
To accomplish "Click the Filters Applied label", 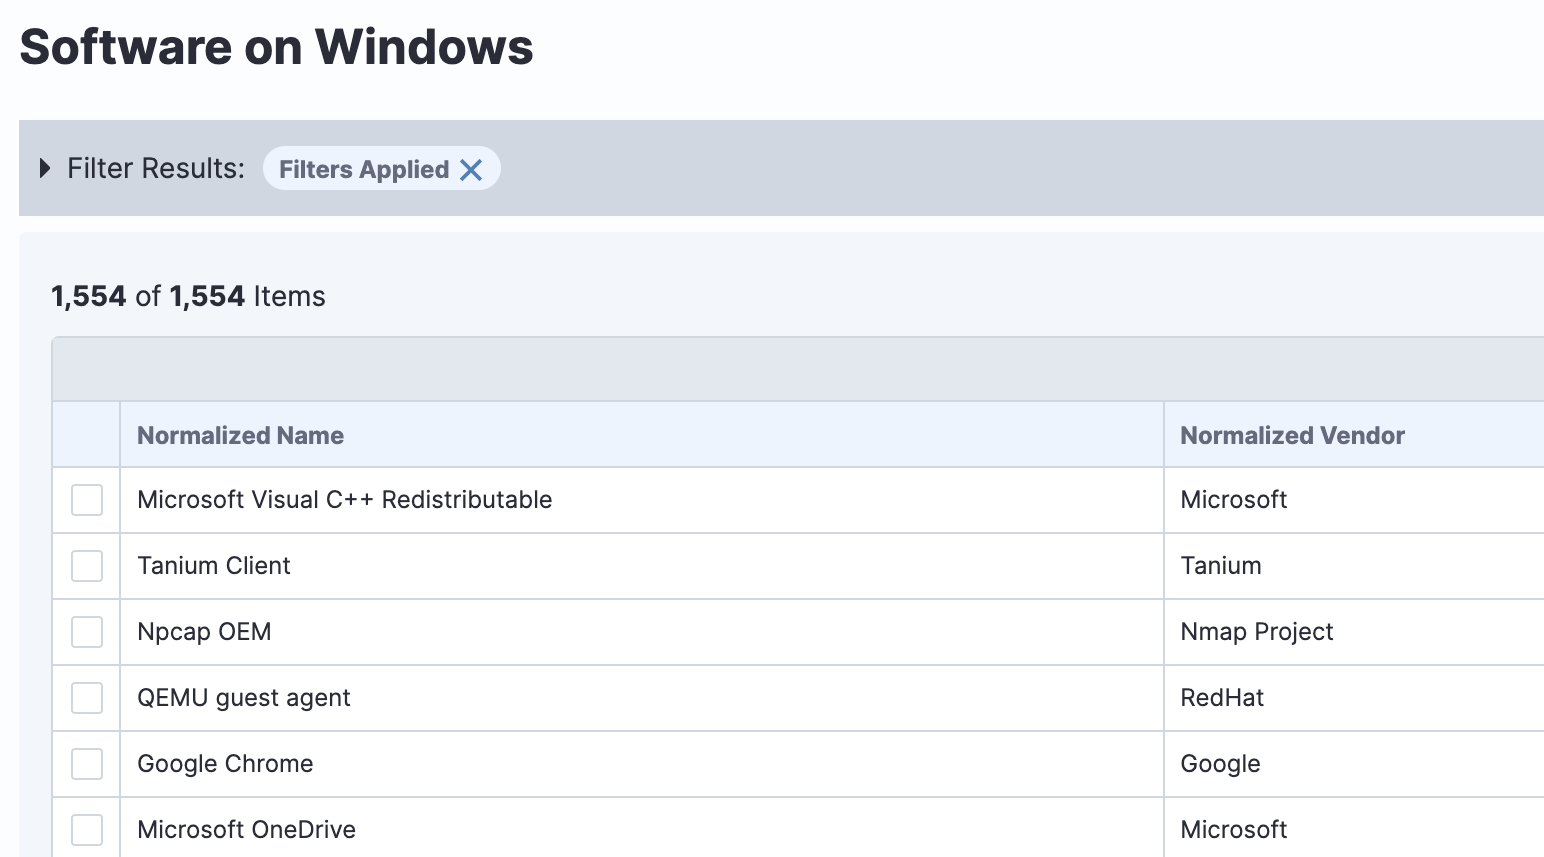I will pyautogui.click(x=364, y=170).
